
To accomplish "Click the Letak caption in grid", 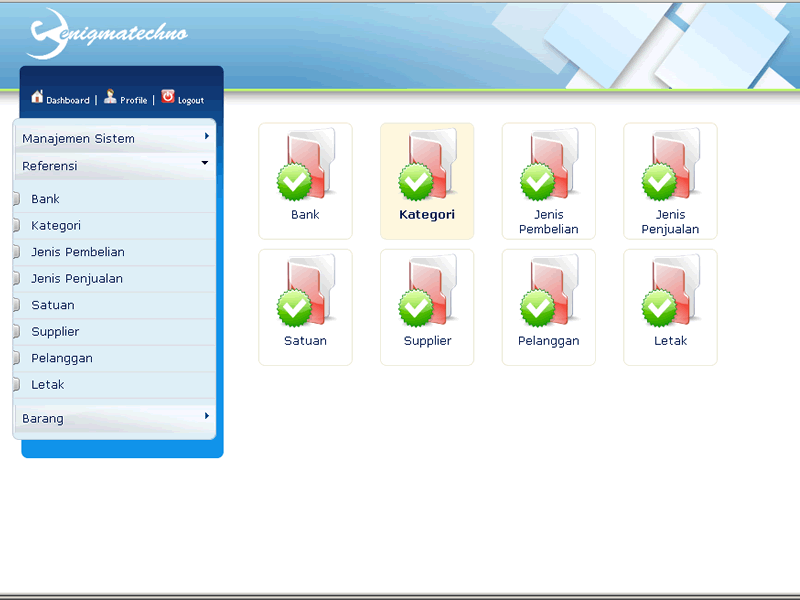I will [670, 341].
